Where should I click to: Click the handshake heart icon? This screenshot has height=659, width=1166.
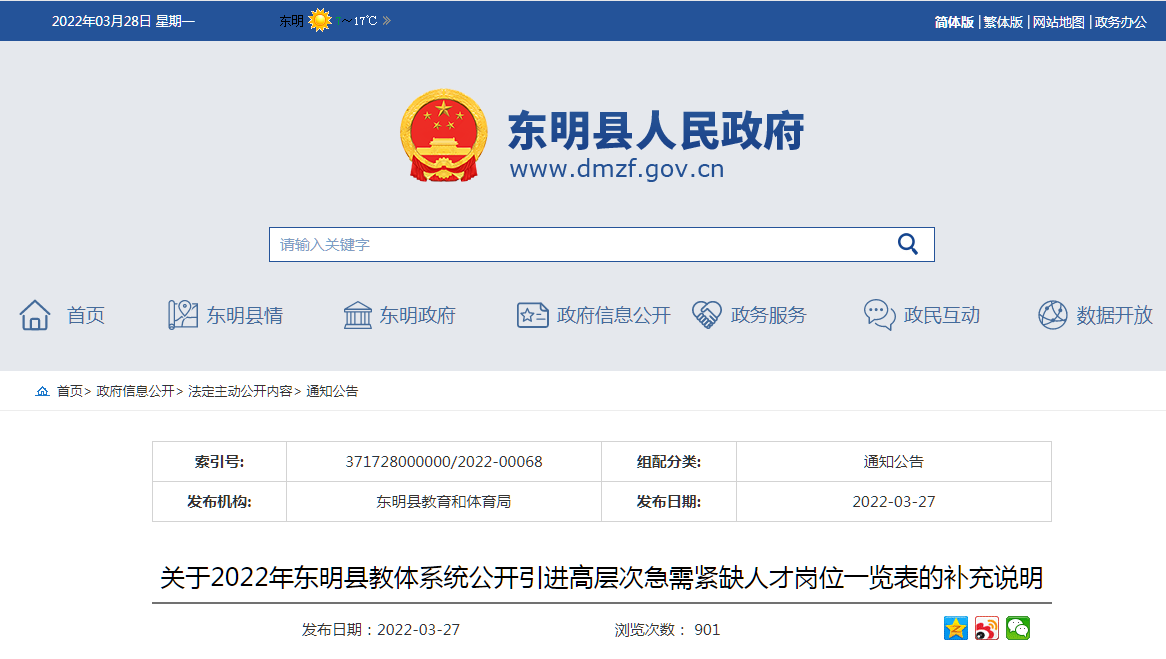706,315
